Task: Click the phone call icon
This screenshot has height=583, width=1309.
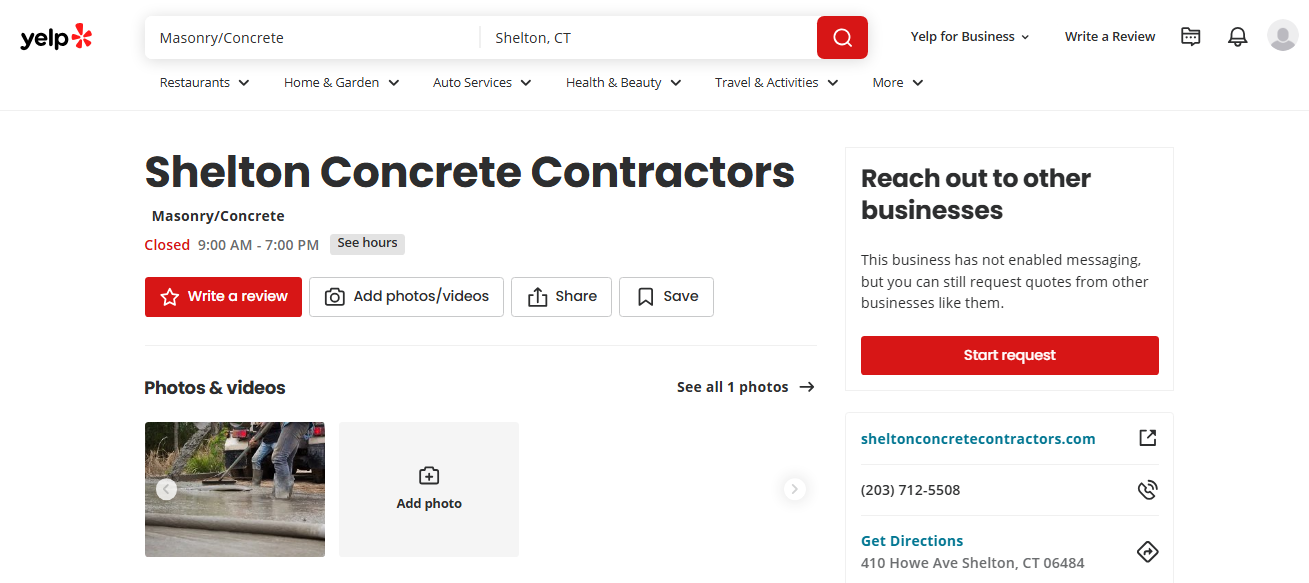Action: (1148, 490)
